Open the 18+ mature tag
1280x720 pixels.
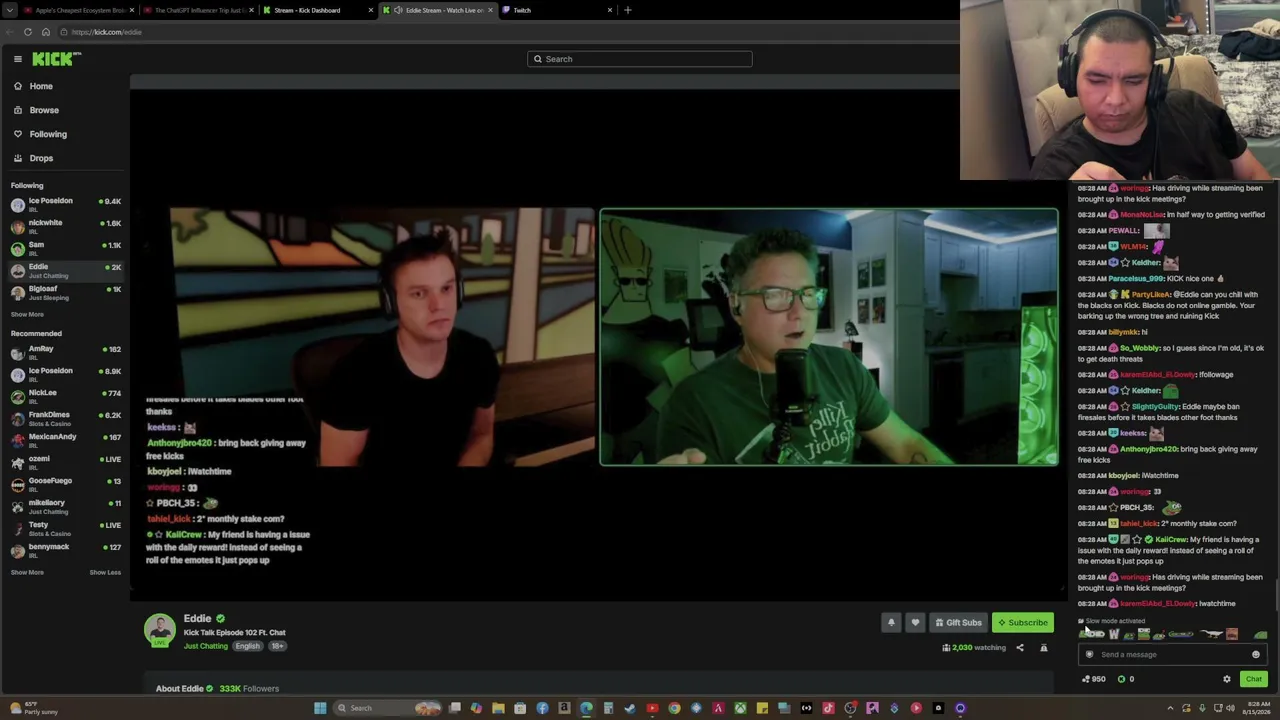[x=277, y=646]
